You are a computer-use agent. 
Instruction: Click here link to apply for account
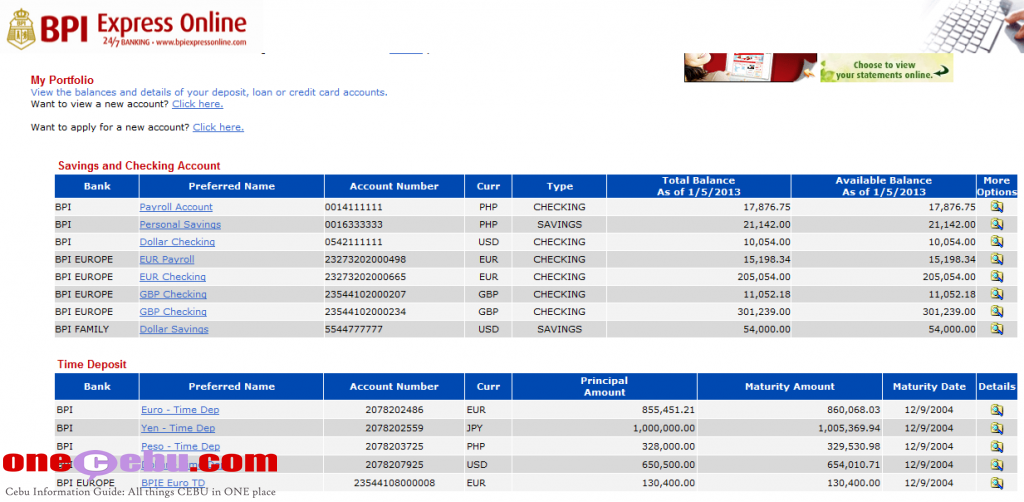[218, 127]
